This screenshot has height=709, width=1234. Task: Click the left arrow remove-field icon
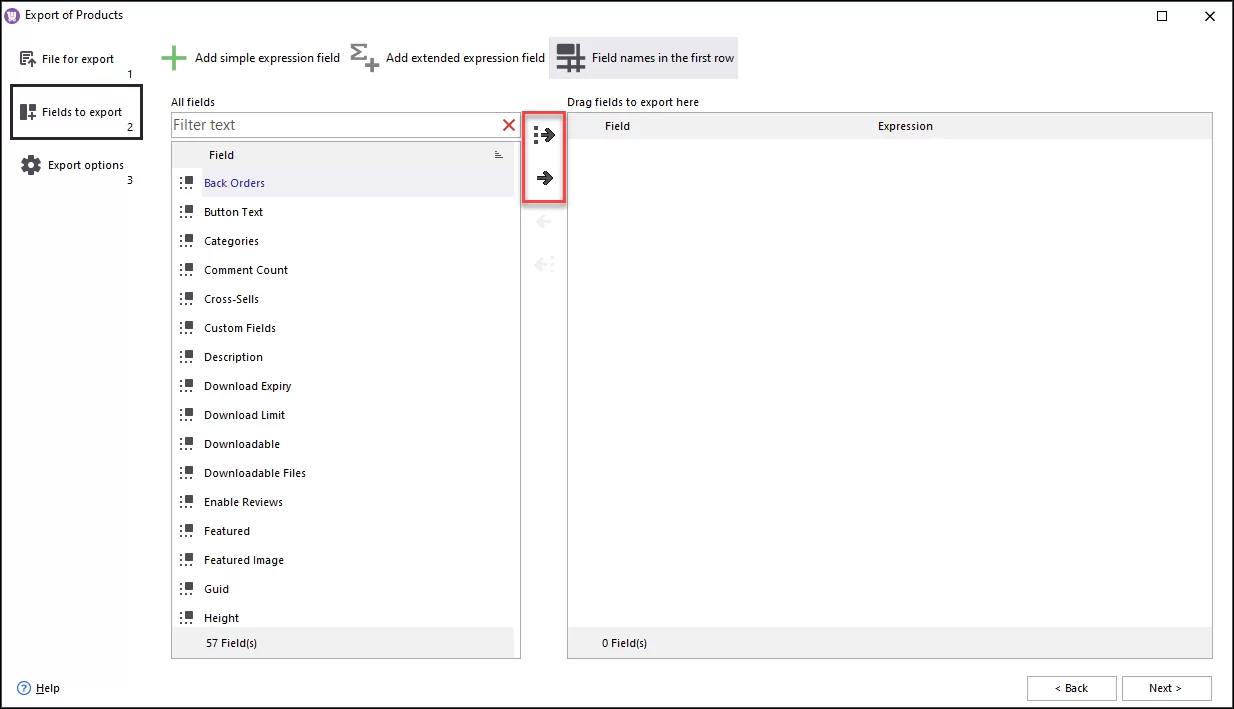pos(543,221)
